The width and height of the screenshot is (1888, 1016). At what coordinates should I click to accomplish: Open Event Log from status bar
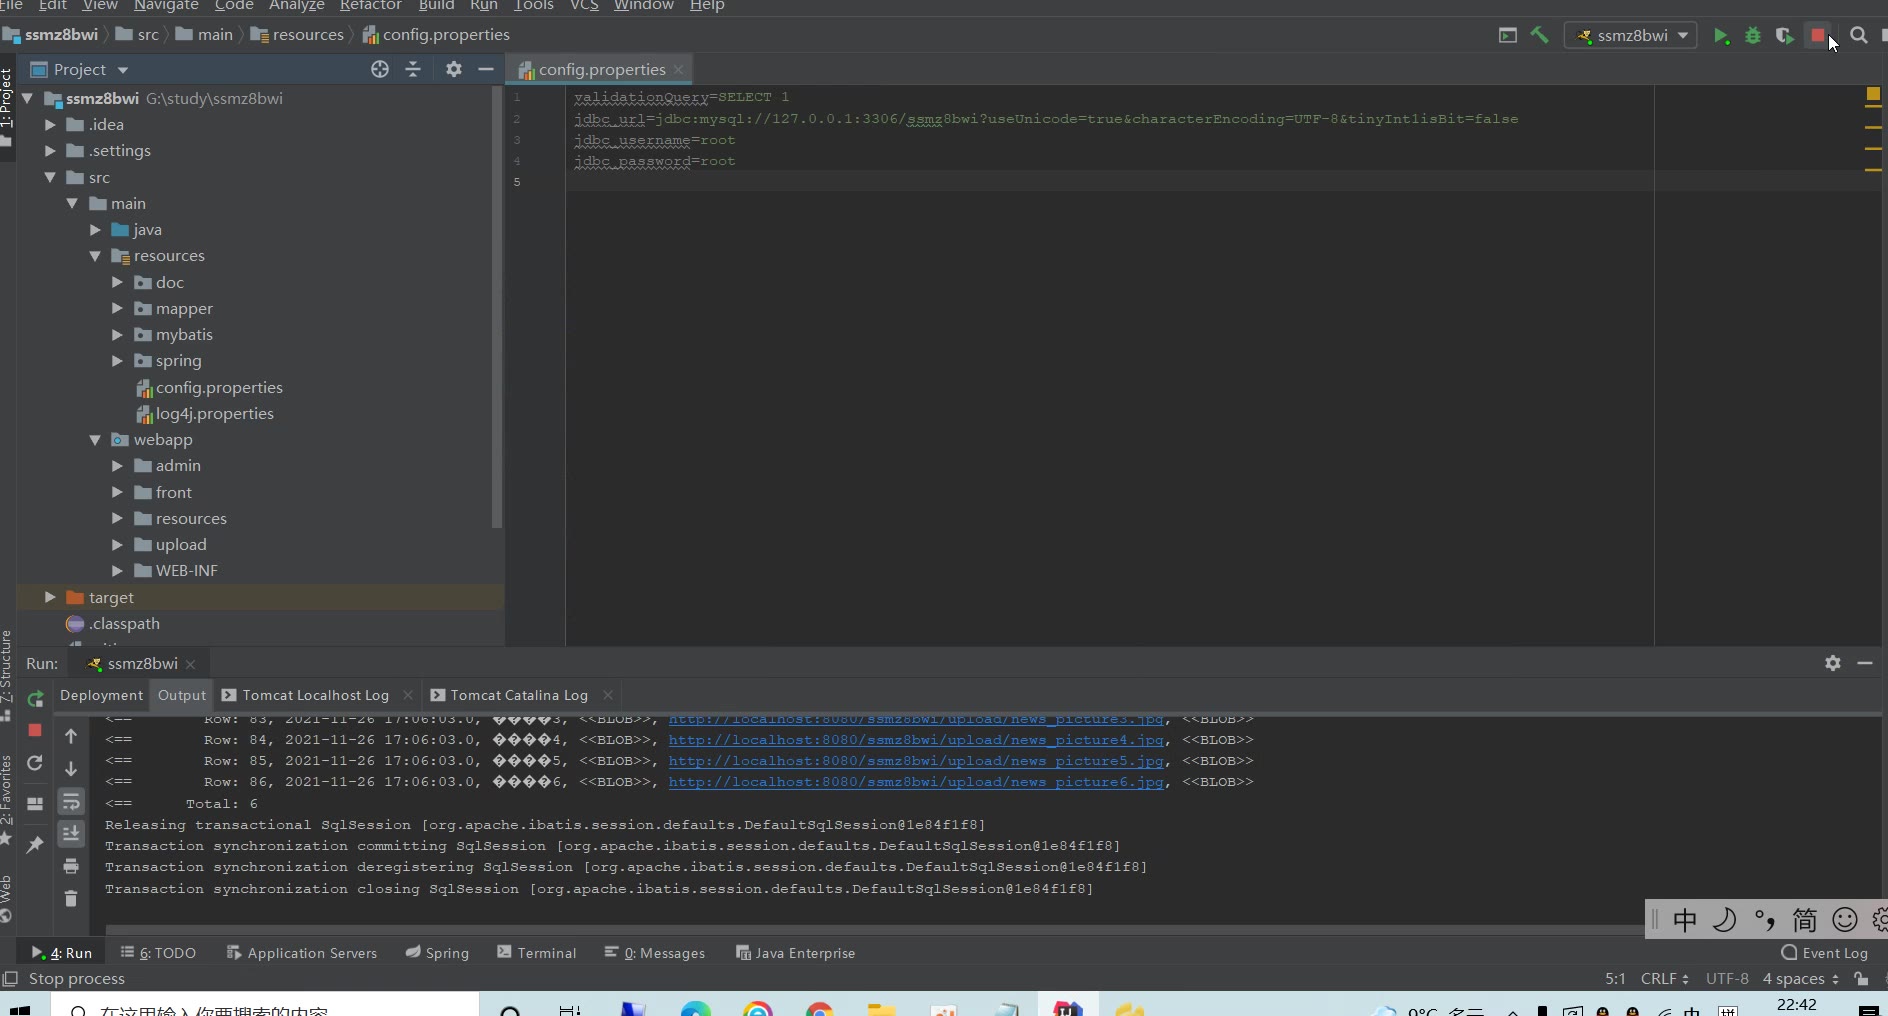click(1825, 953)
